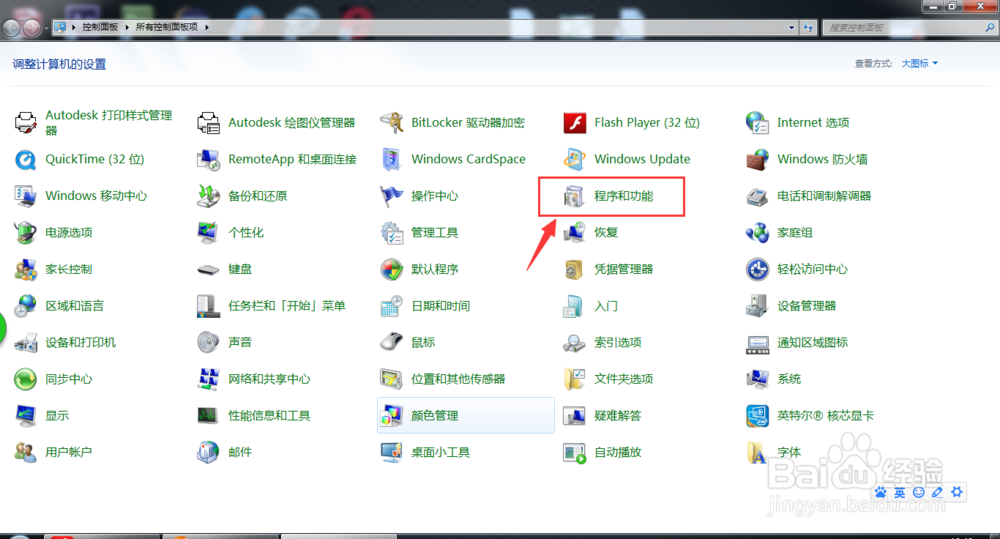Viewport: 1000px width, 539px height.
Task: Open 区域和语言 globe icon
Action: point(26,306)
